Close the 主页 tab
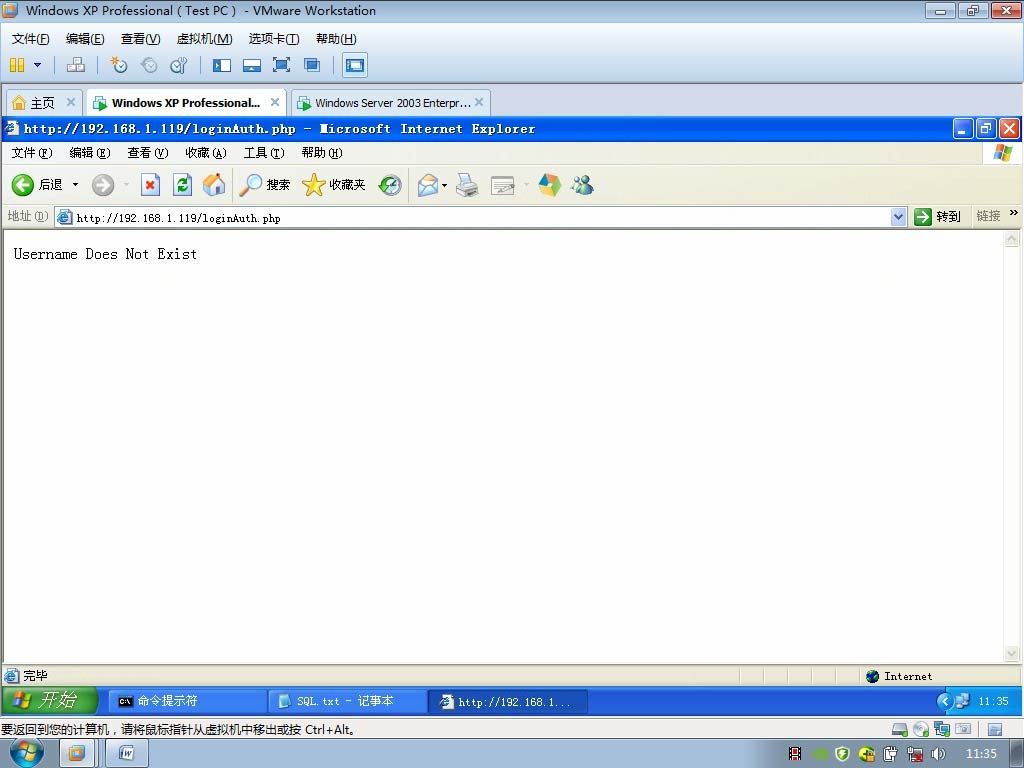This screenshot has width=1024, height=768. click(71, 102)
